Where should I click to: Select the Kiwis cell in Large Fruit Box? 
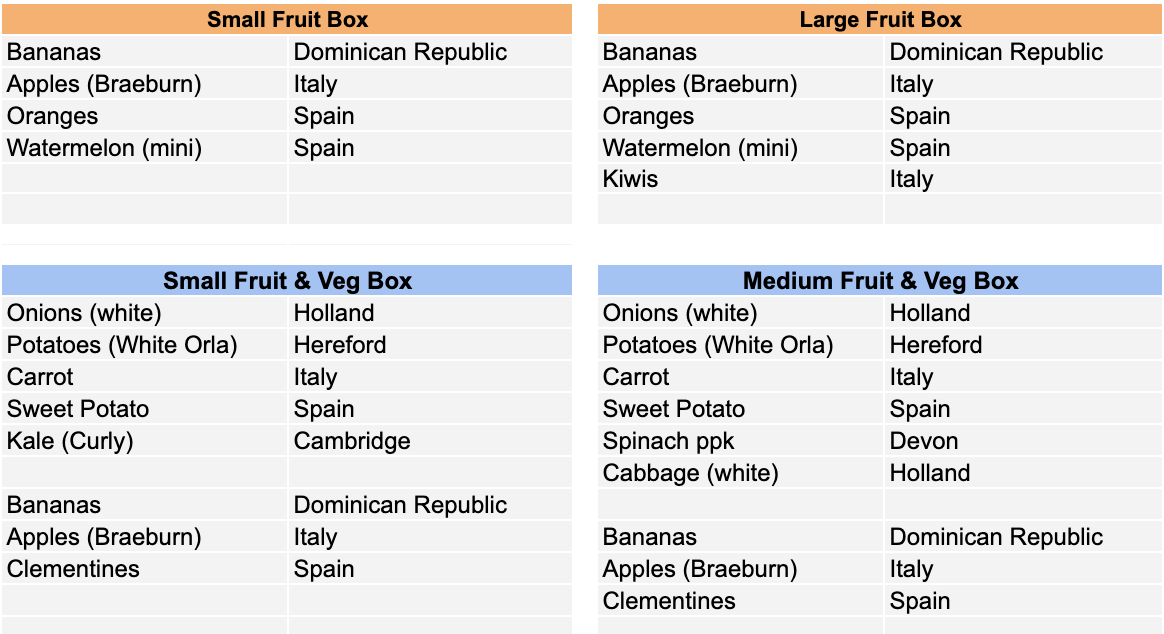(740, 179)
